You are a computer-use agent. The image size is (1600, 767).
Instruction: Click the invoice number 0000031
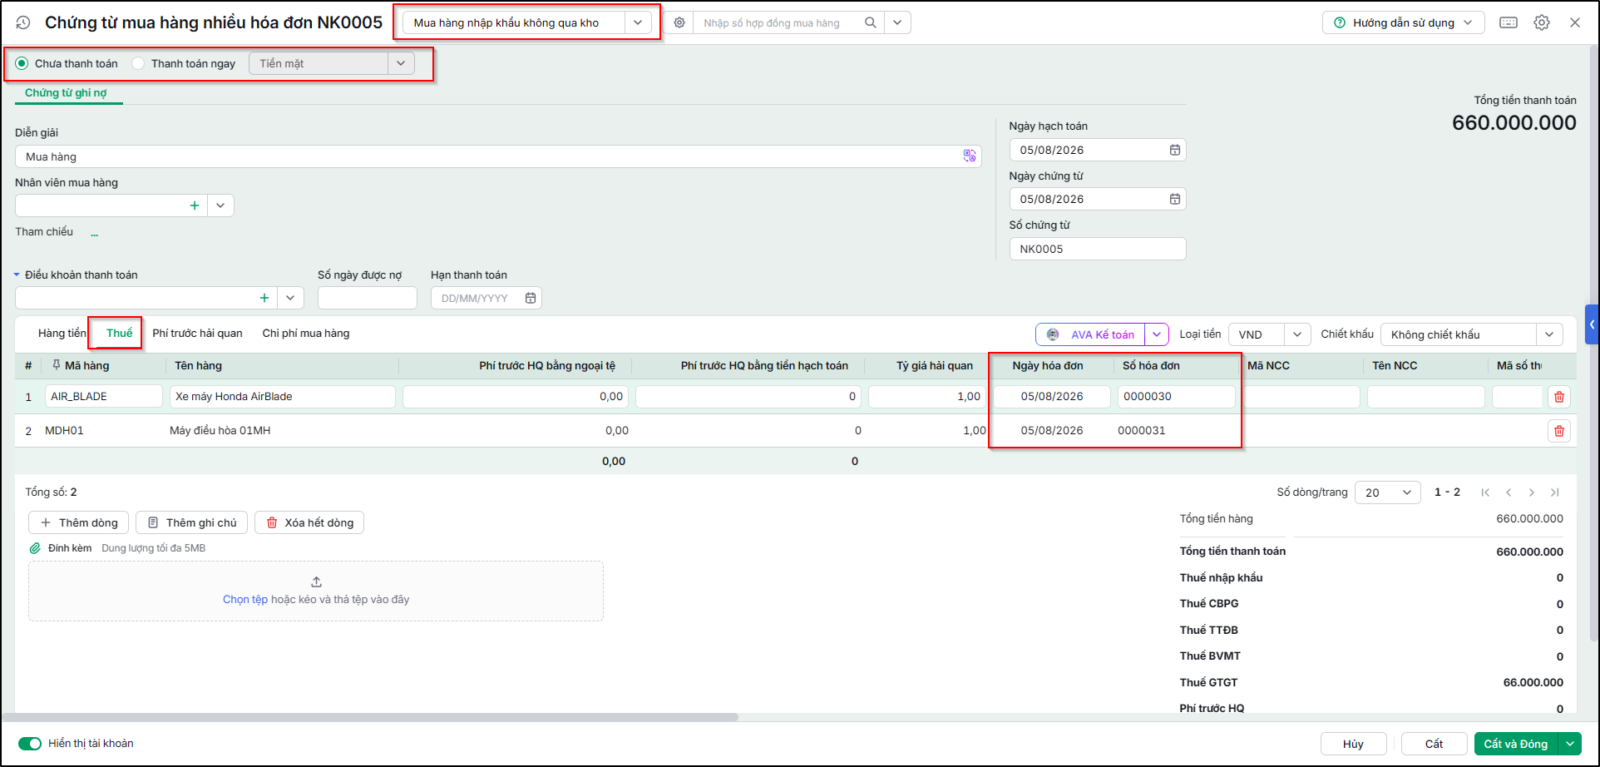(1141, 431)
